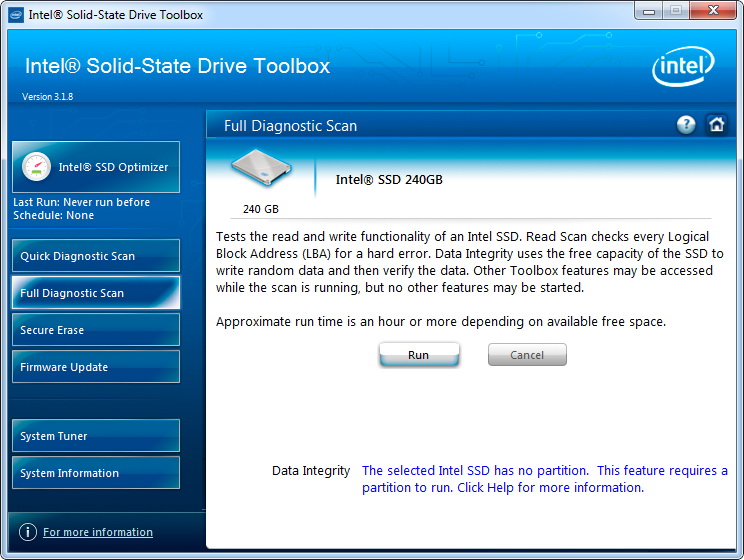Open Secure Erase section
Screen dimensions: 744x560
tap(96, 330)
